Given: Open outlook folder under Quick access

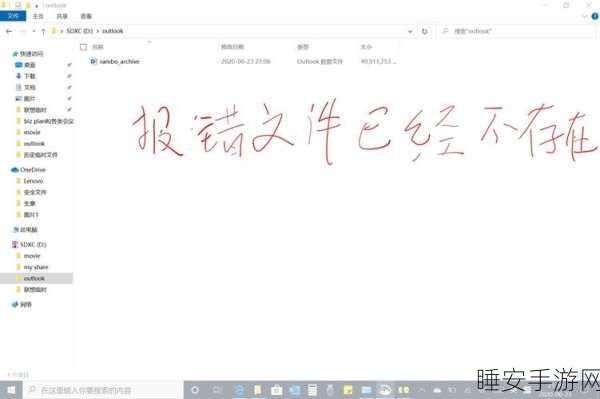Looking at the screenshot, I should (34, 143).
